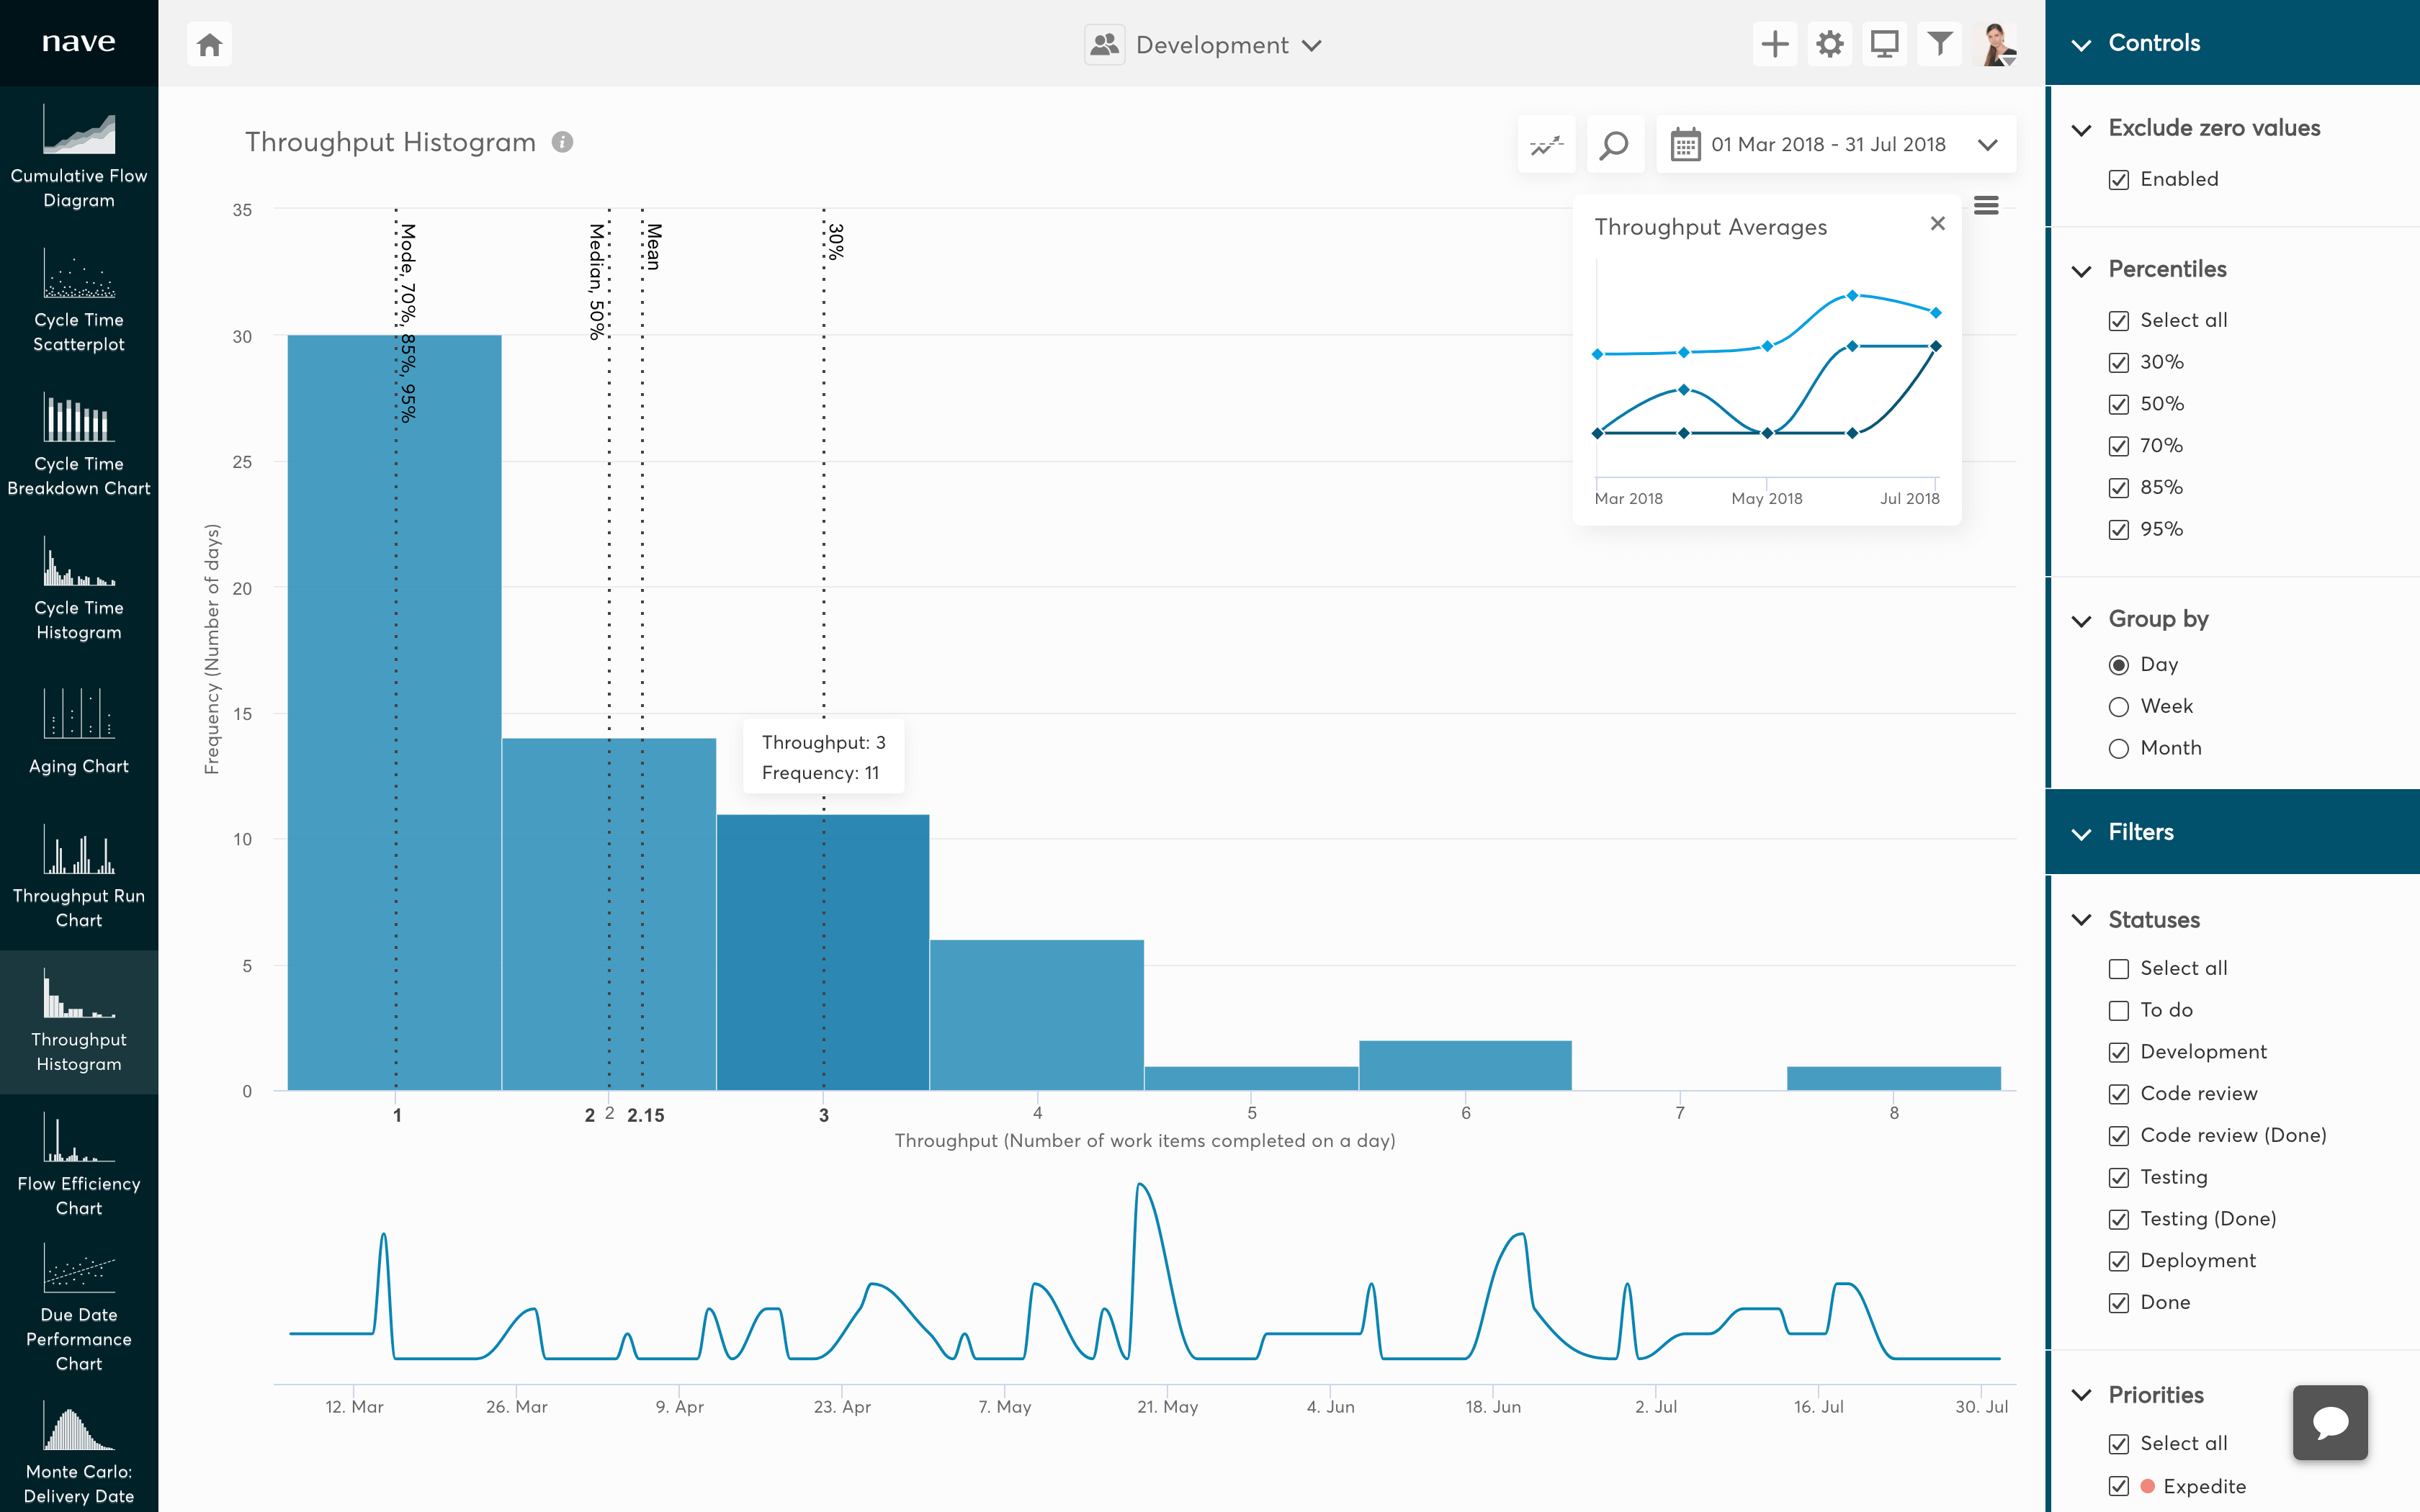Open the chat support bubble
This screenshot has width=2420, height=1512.
2331,1421
